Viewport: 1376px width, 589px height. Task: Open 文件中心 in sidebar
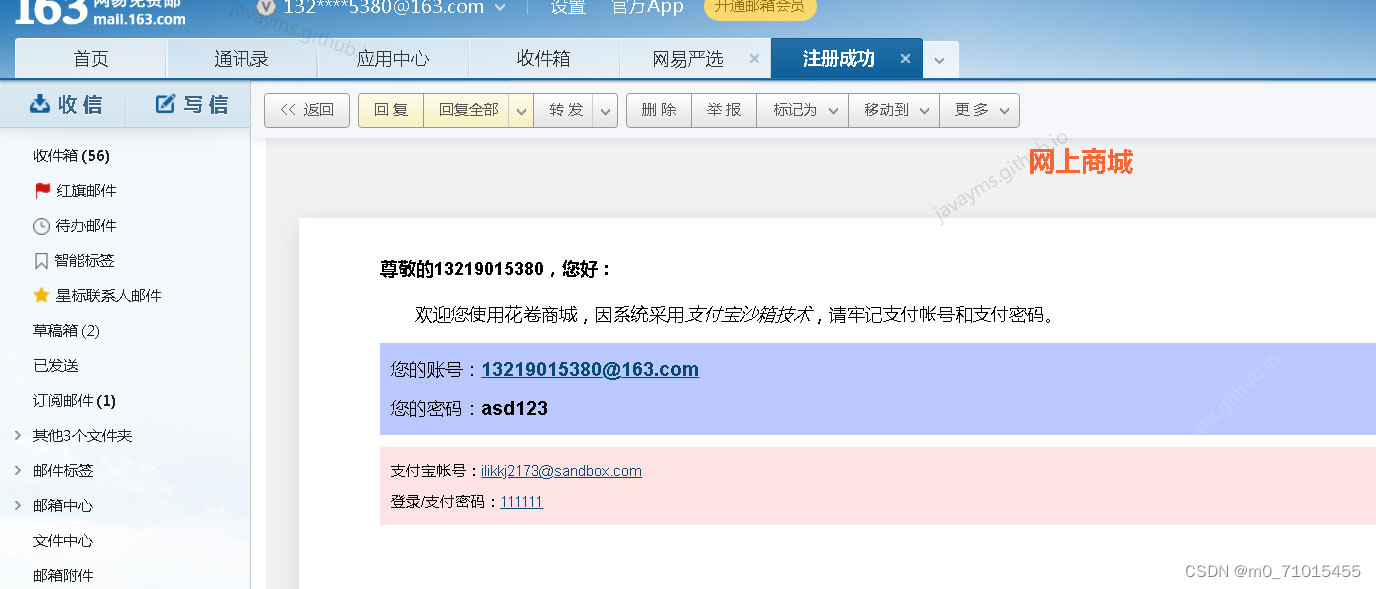pos(63,540)
